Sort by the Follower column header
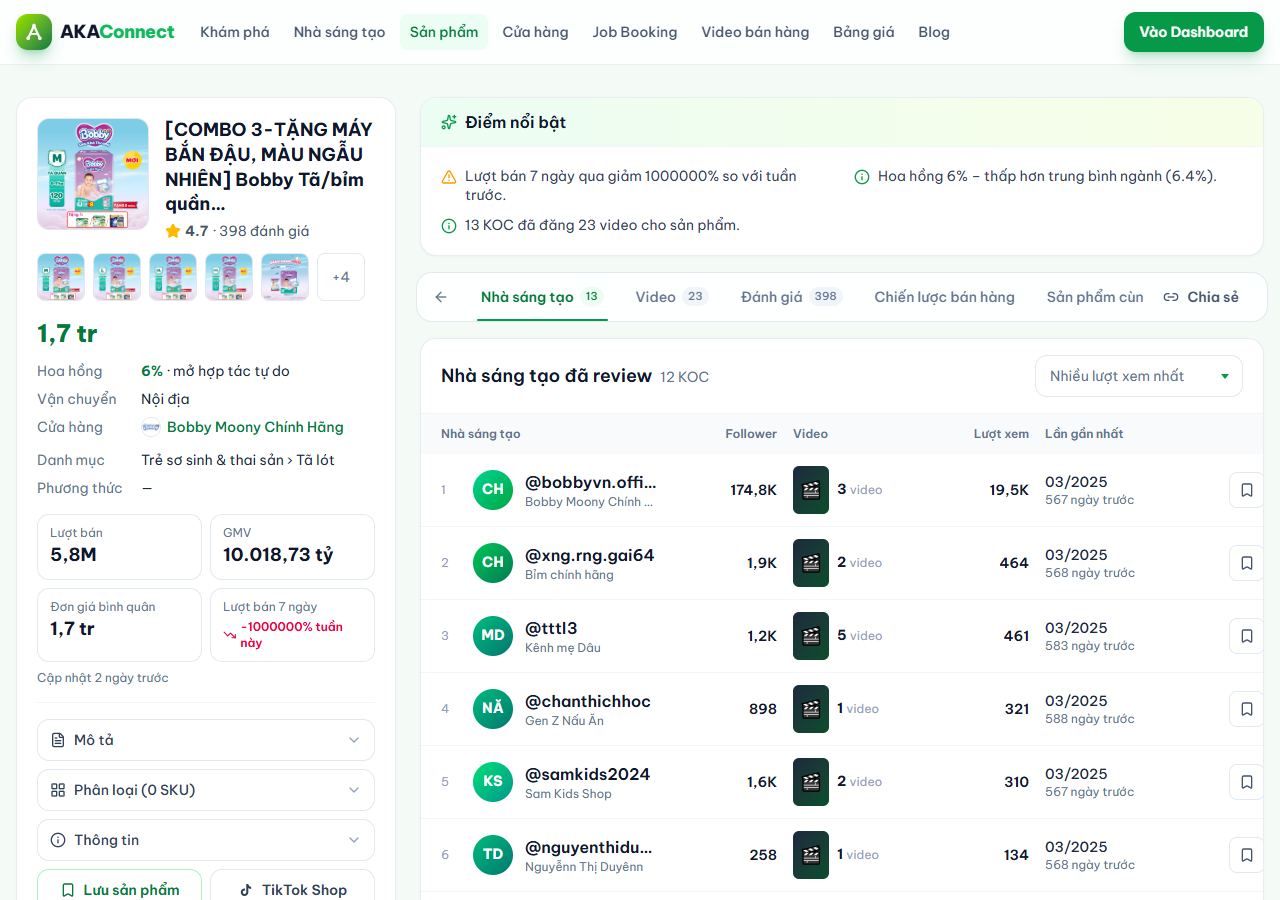The image size is (1280, 900). pos(751,434)
